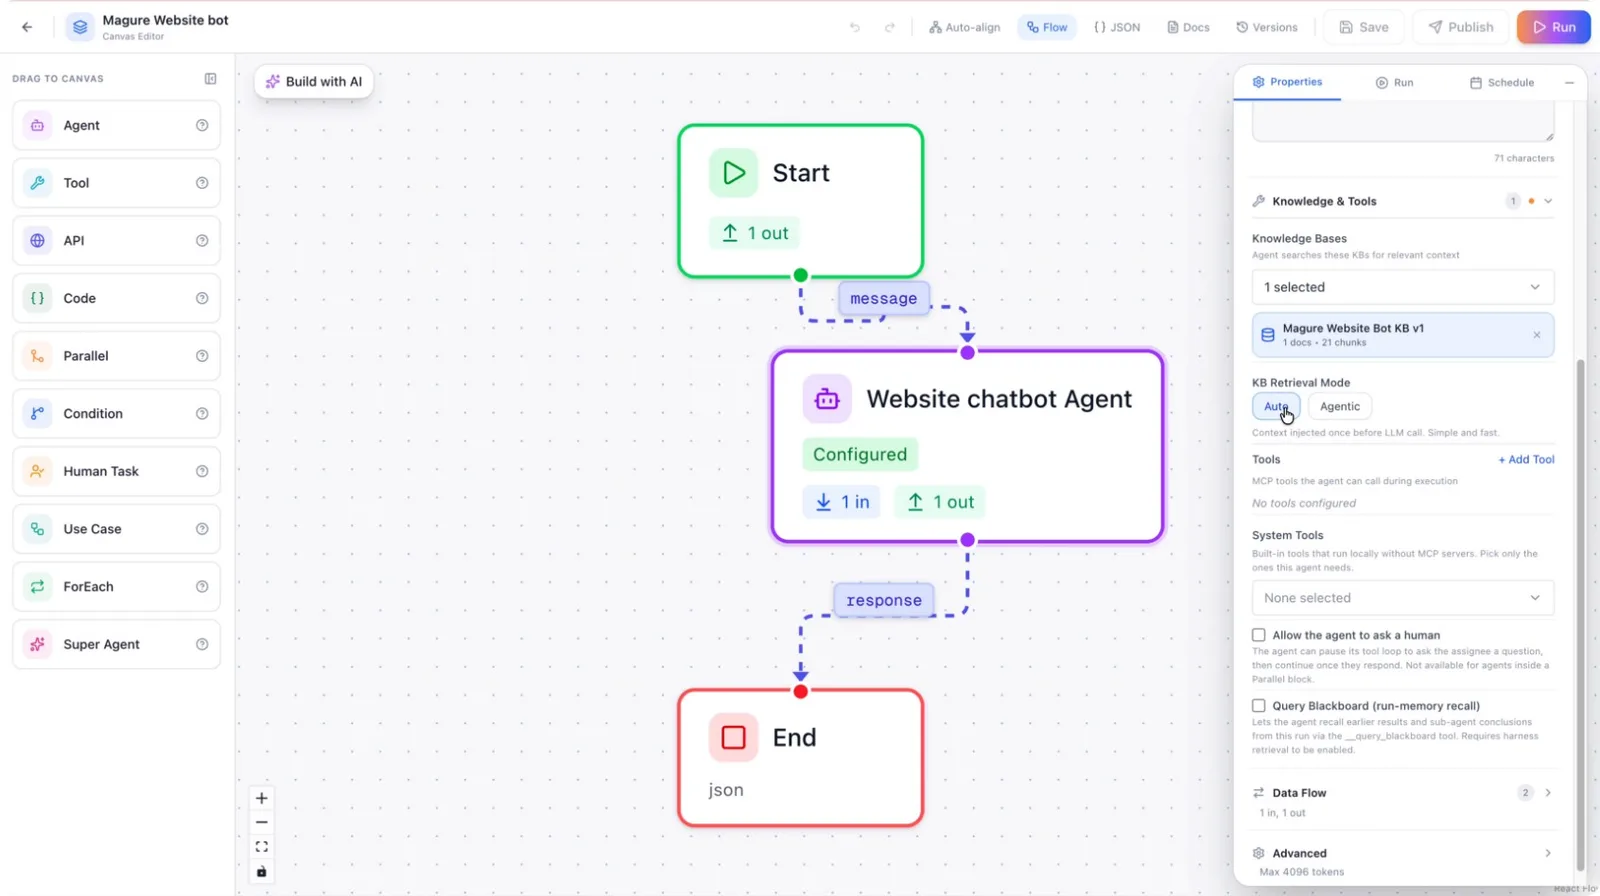This screenshot has height=896, width=1600.
Task: Show help for the Condition block
Action: 202,413
